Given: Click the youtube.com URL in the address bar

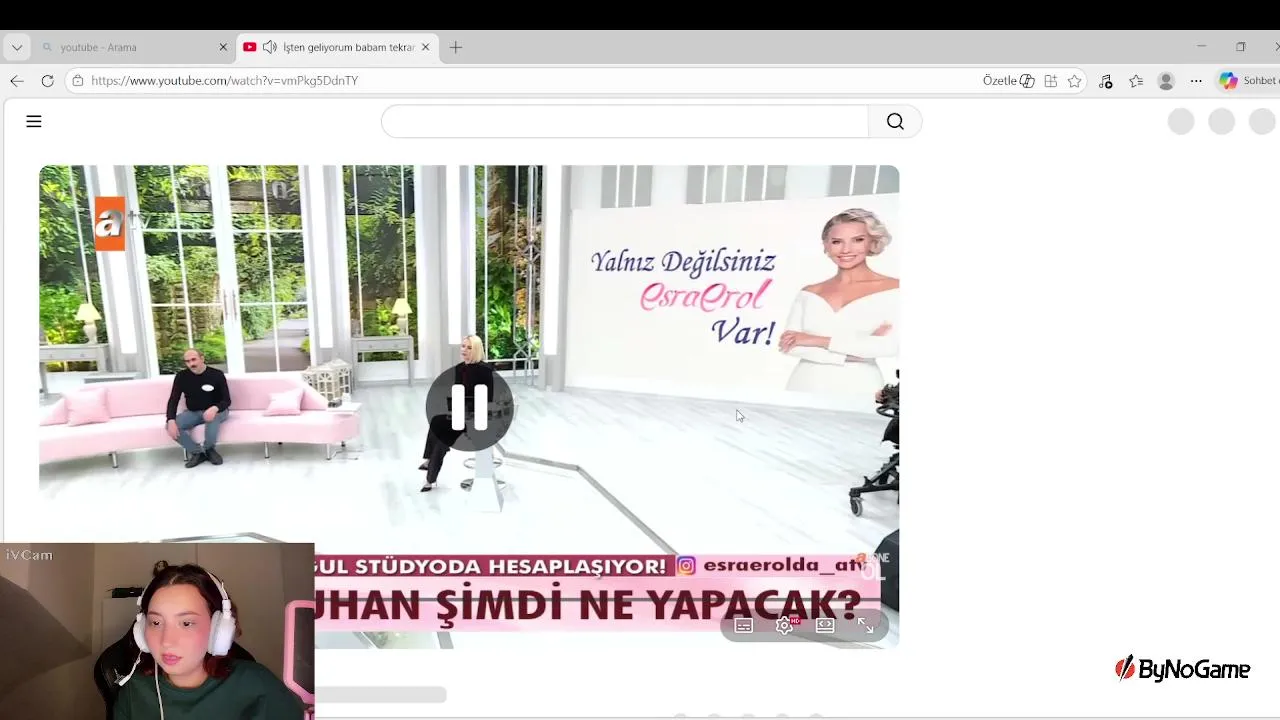Looking at the screenshot, I should tap(225, 81).
